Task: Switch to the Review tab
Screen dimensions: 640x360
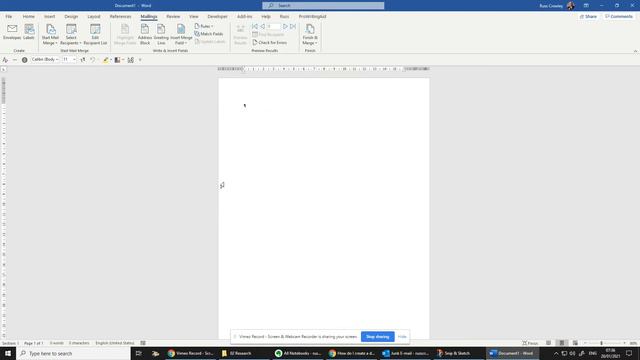Action: coord(173,16)
